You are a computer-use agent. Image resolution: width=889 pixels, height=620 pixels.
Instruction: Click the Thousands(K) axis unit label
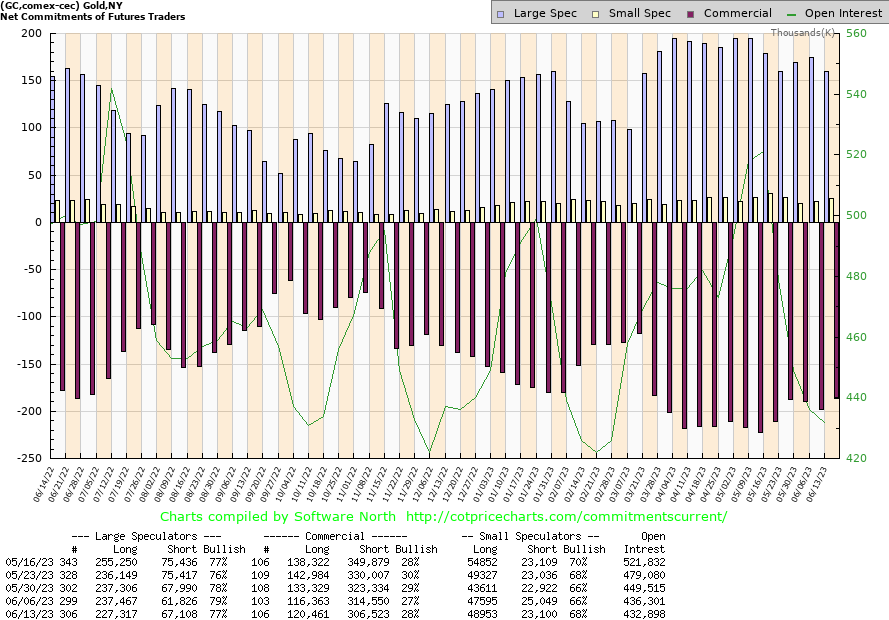[805, 32]
